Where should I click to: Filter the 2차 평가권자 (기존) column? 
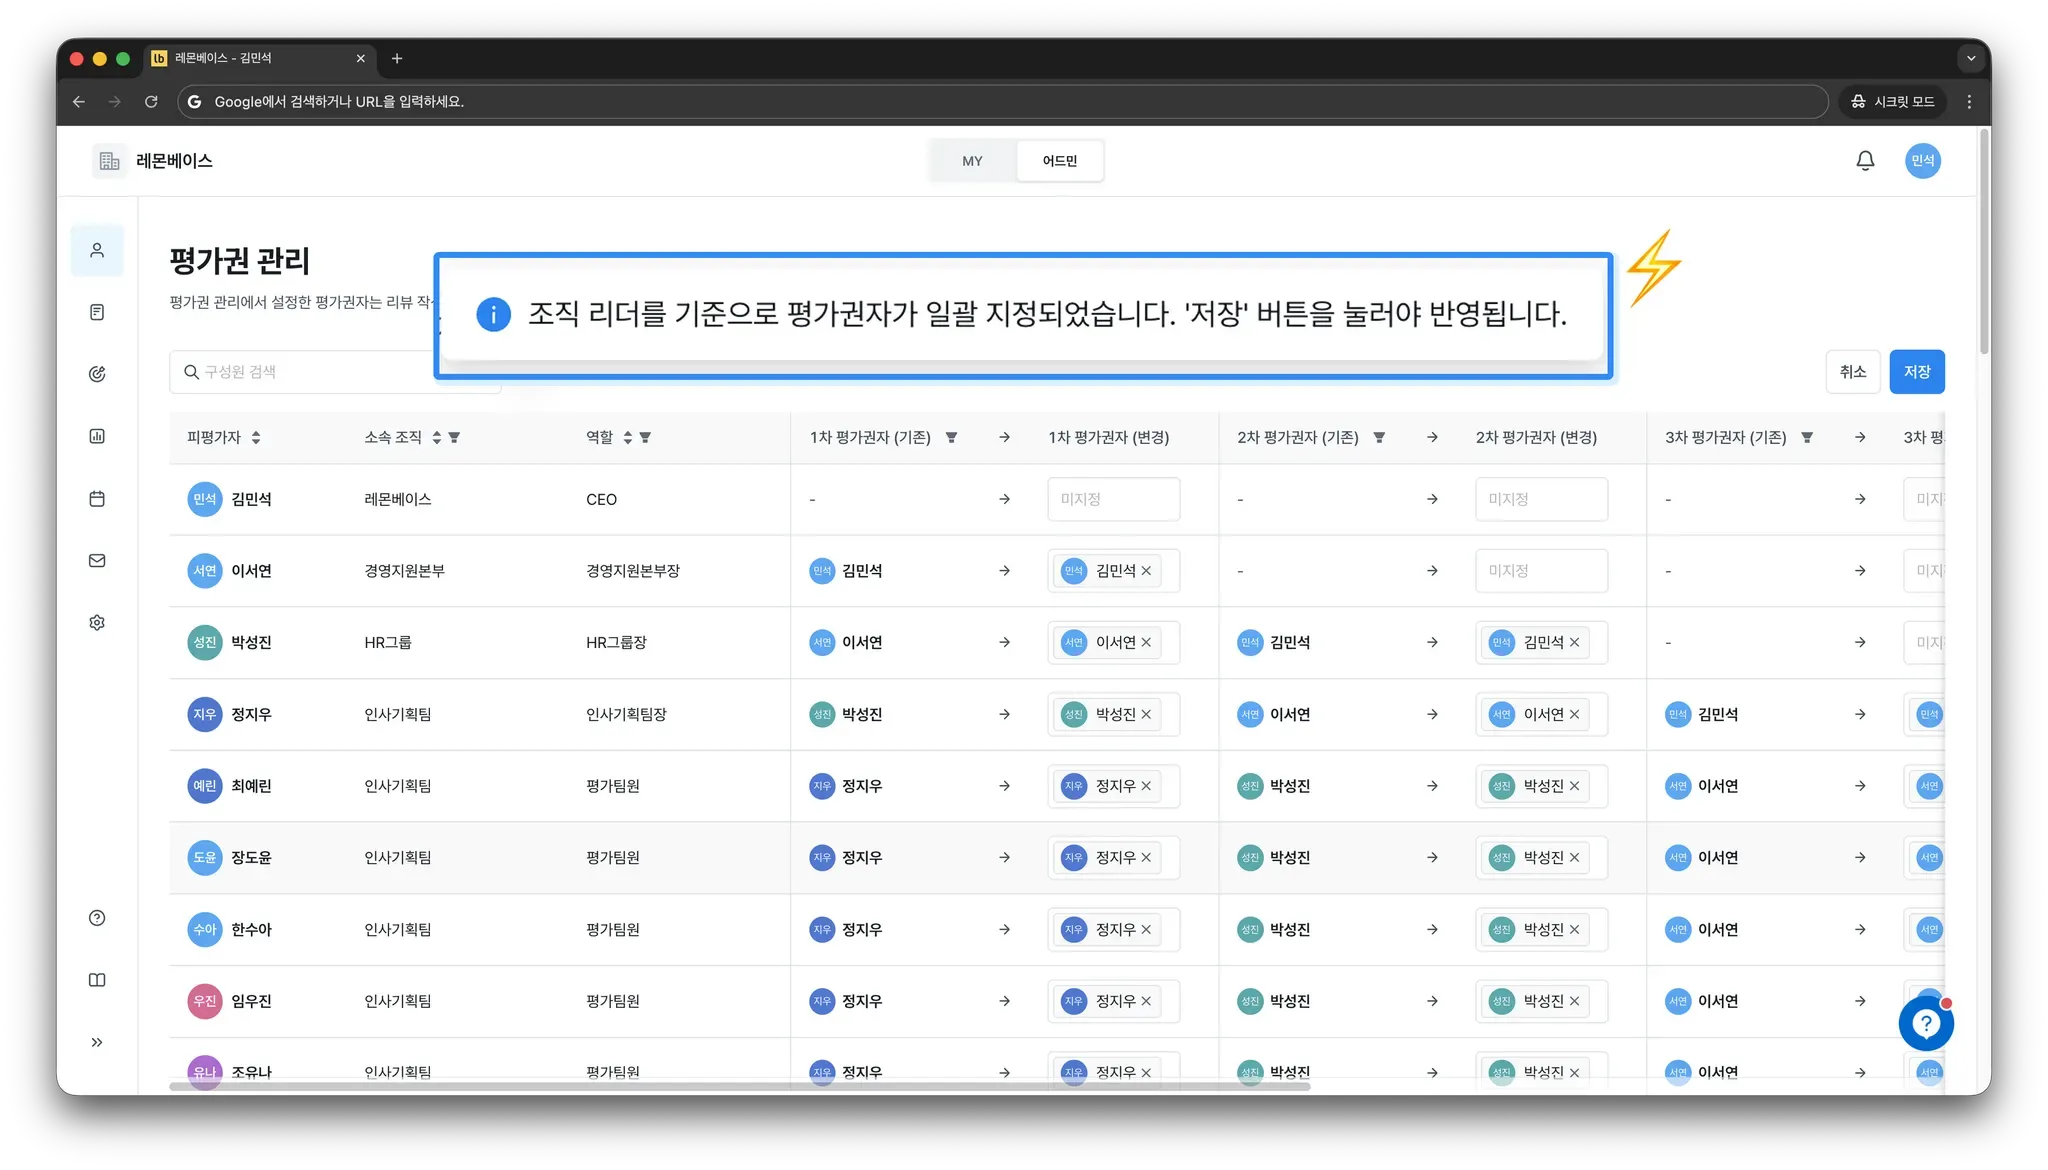(1379, 438)
